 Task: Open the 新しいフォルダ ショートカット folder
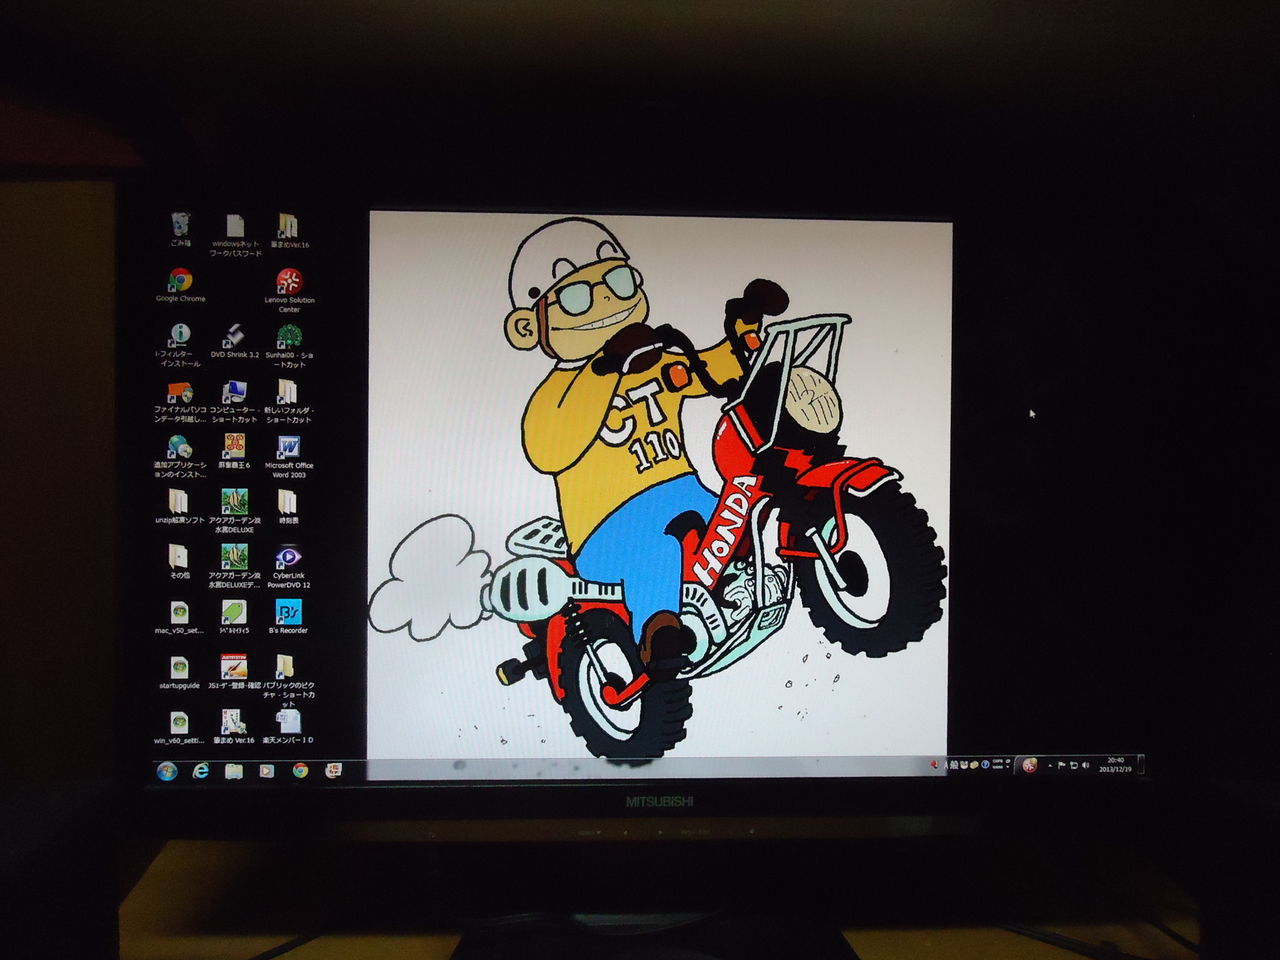point(289,401)
